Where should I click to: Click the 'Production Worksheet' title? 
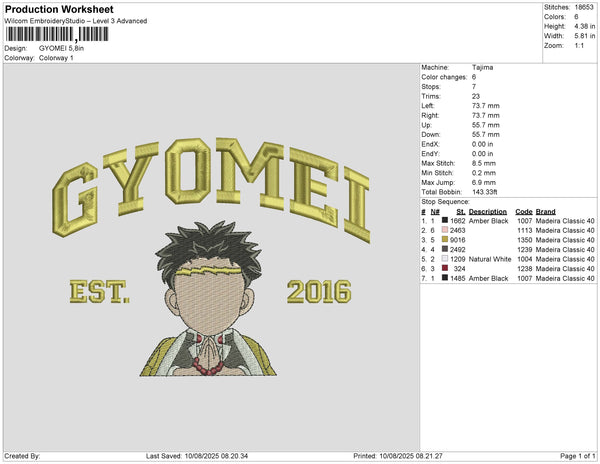[59, 9]
